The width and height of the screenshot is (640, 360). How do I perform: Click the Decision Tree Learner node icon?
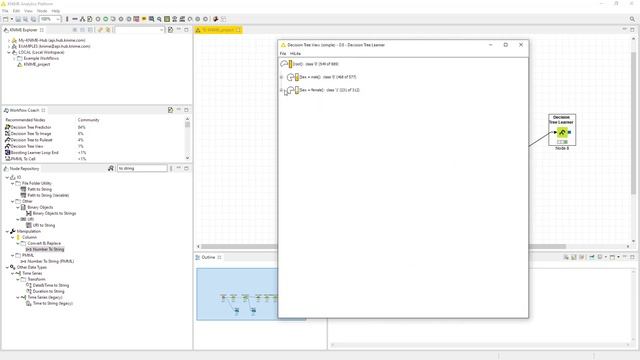pos(562,132)
